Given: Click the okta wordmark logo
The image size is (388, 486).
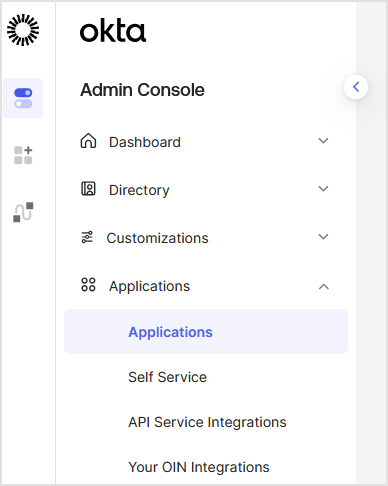Looking at the screenshot, I should tap(113, 31).
